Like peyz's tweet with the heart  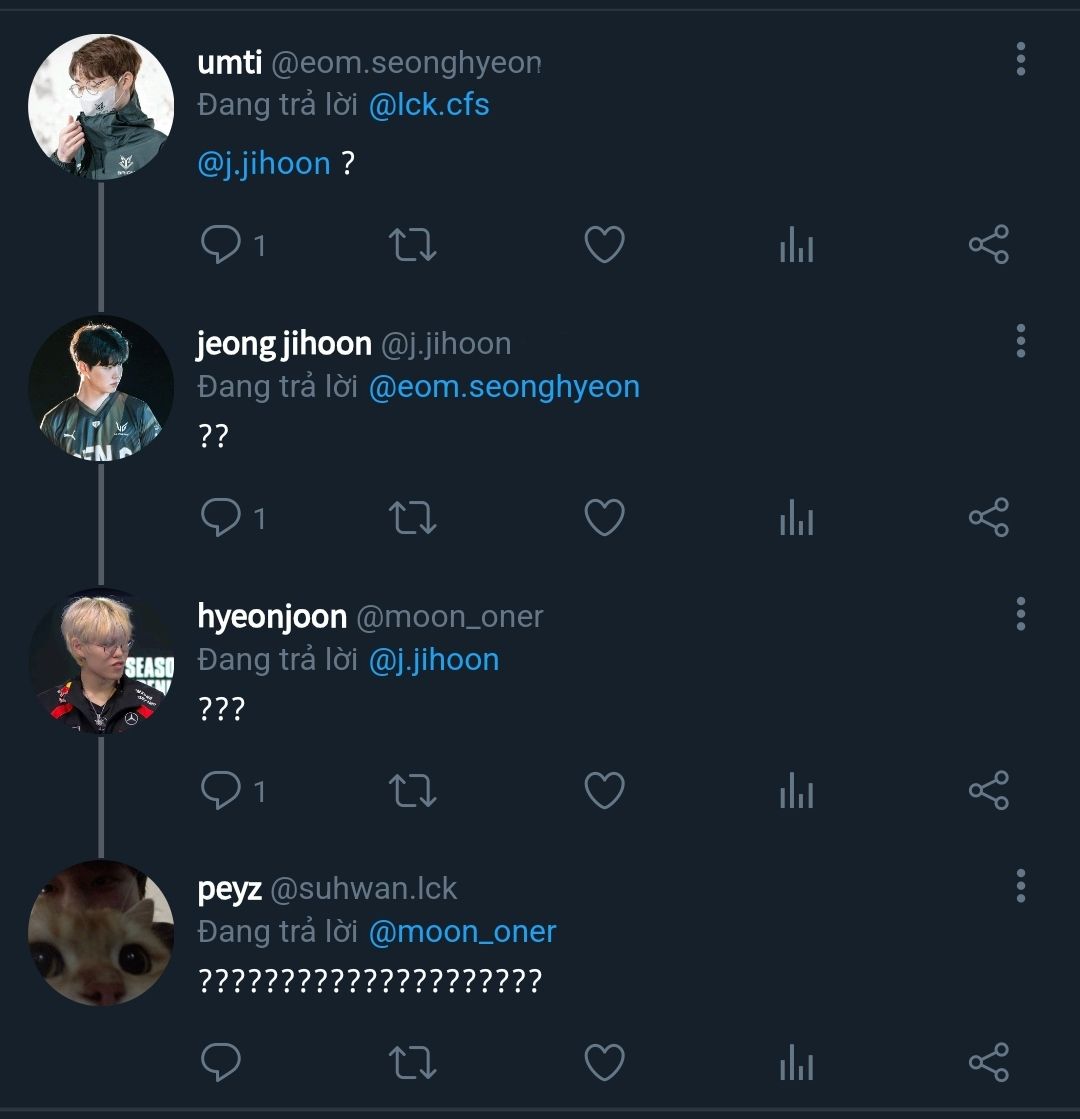[604, 1063]
